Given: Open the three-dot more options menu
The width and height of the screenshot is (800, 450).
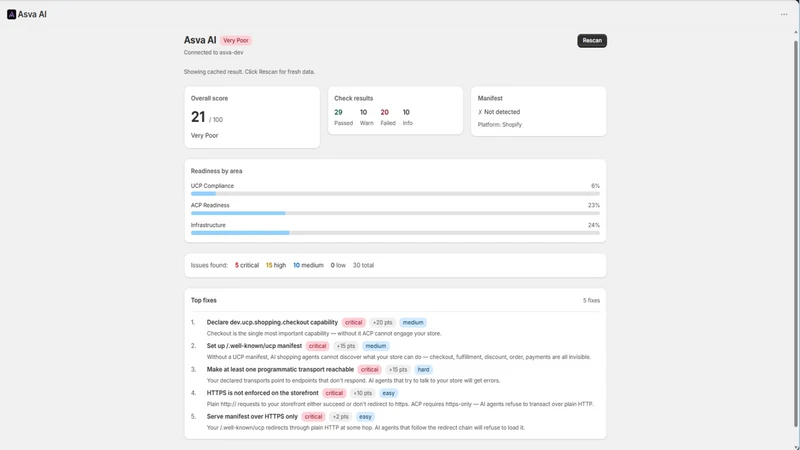Looking at the screenshot, I should point(784,14).
